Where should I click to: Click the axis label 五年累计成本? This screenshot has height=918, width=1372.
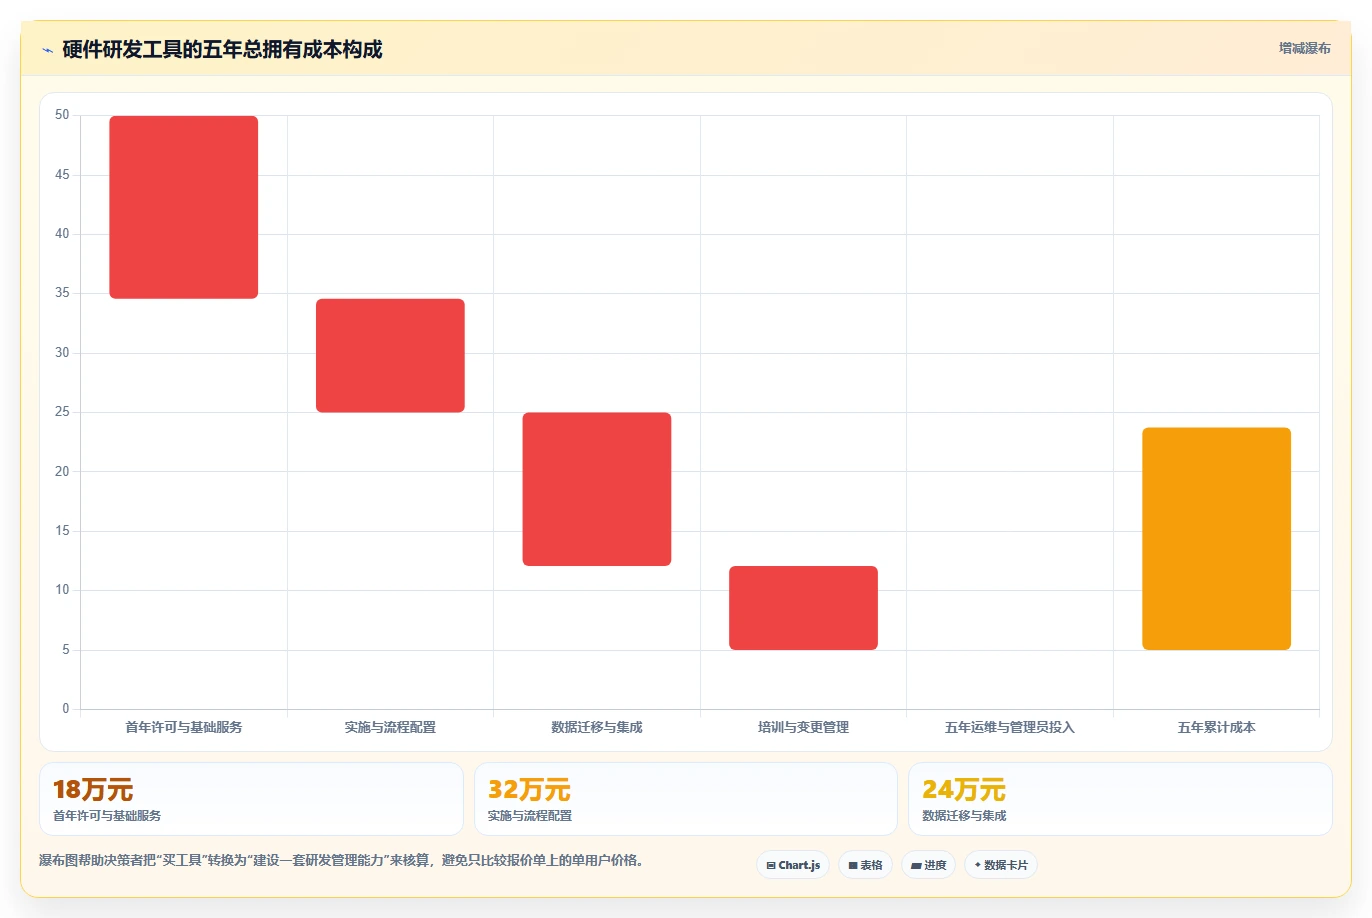pos(1216,727)
